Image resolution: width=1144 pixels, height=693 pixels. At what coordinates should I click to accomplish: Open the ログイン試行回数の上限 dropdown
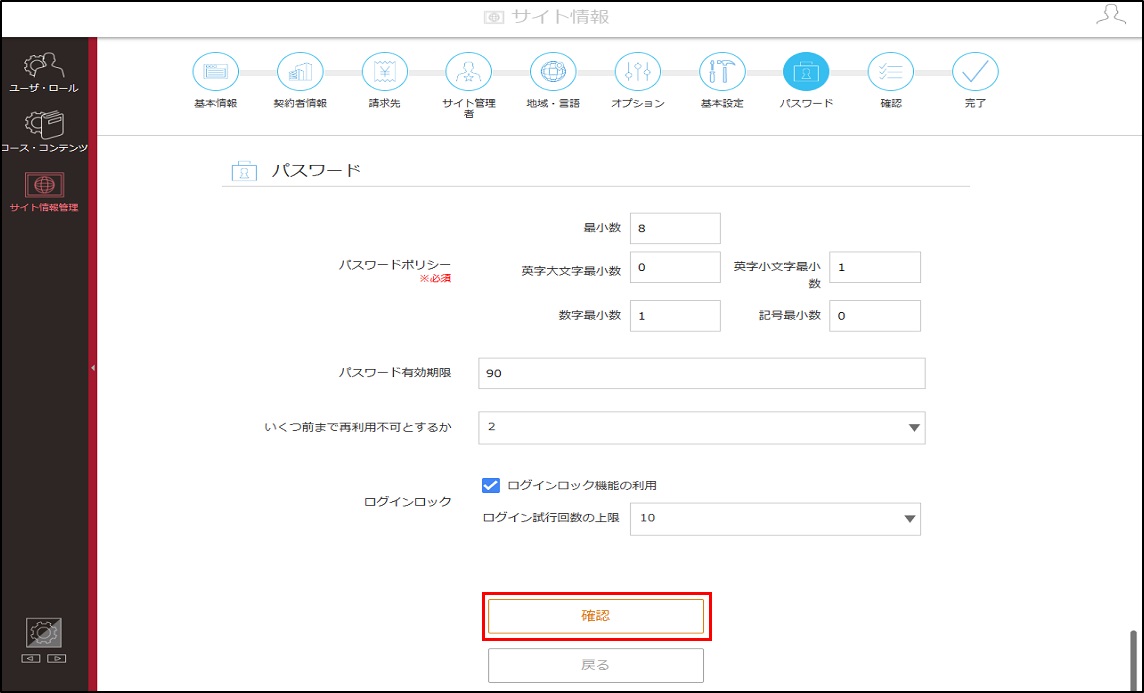[776, 519]
